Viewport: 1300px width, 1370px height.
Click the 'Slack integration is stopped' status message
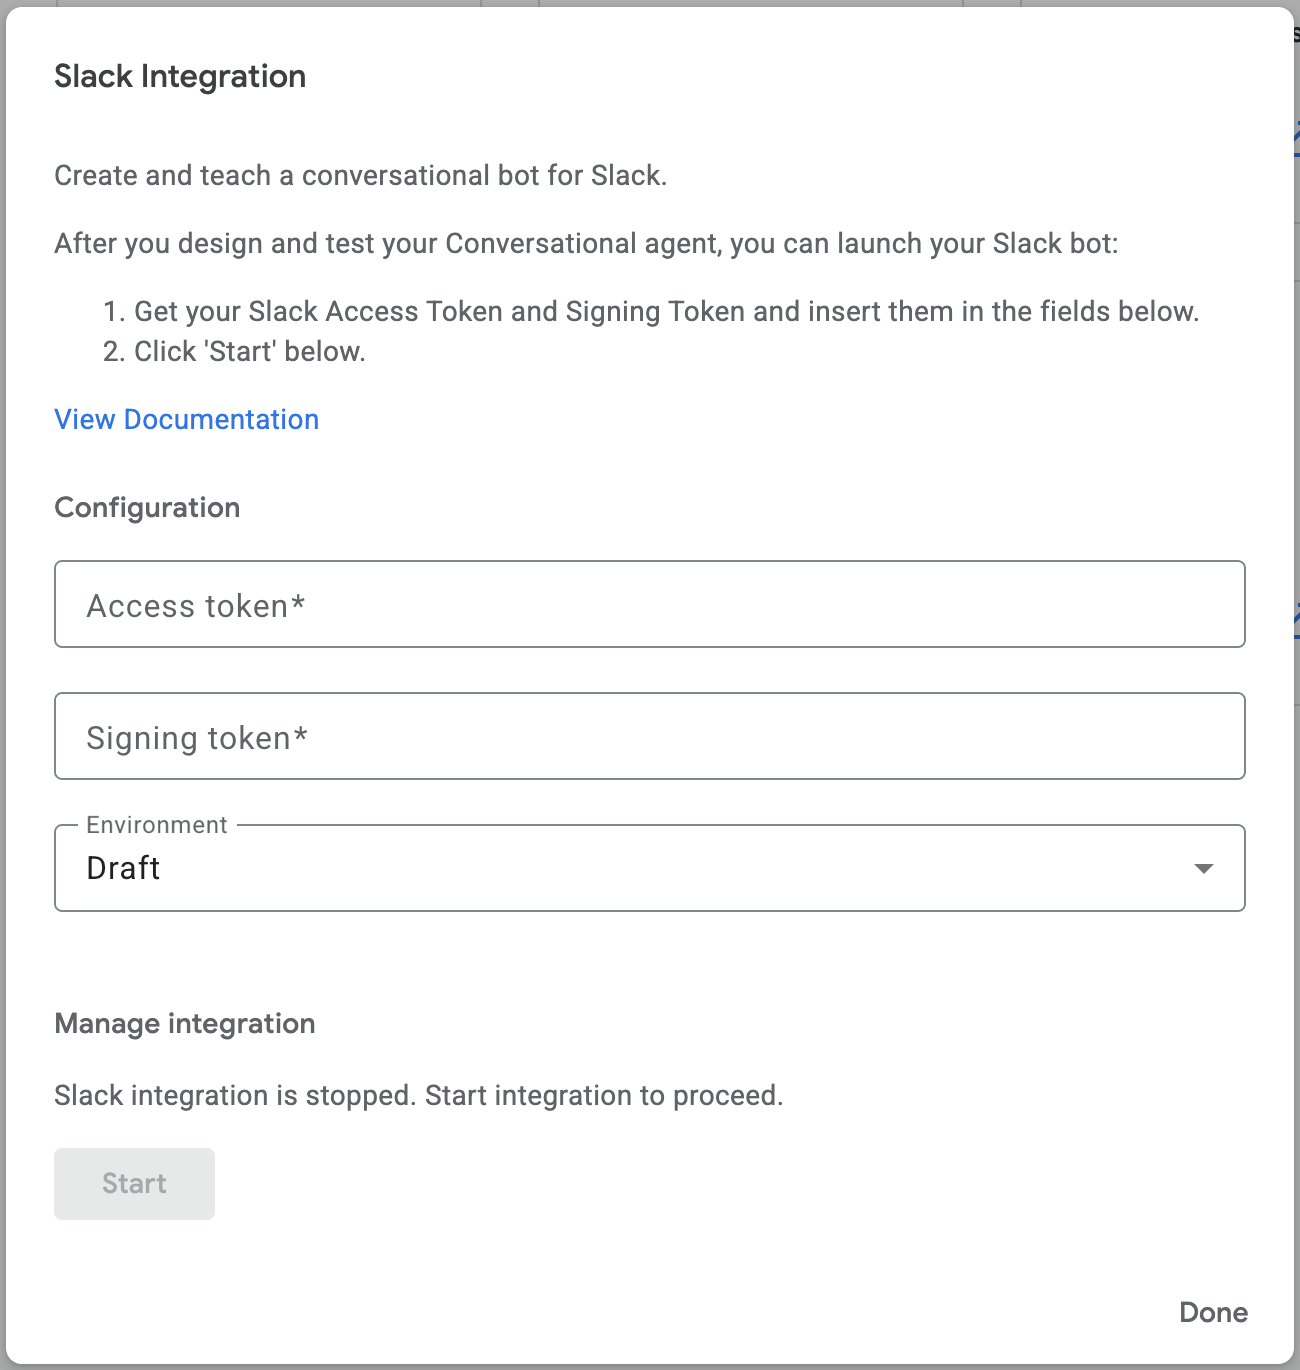pyautogui.click(x=418, y=1095)
